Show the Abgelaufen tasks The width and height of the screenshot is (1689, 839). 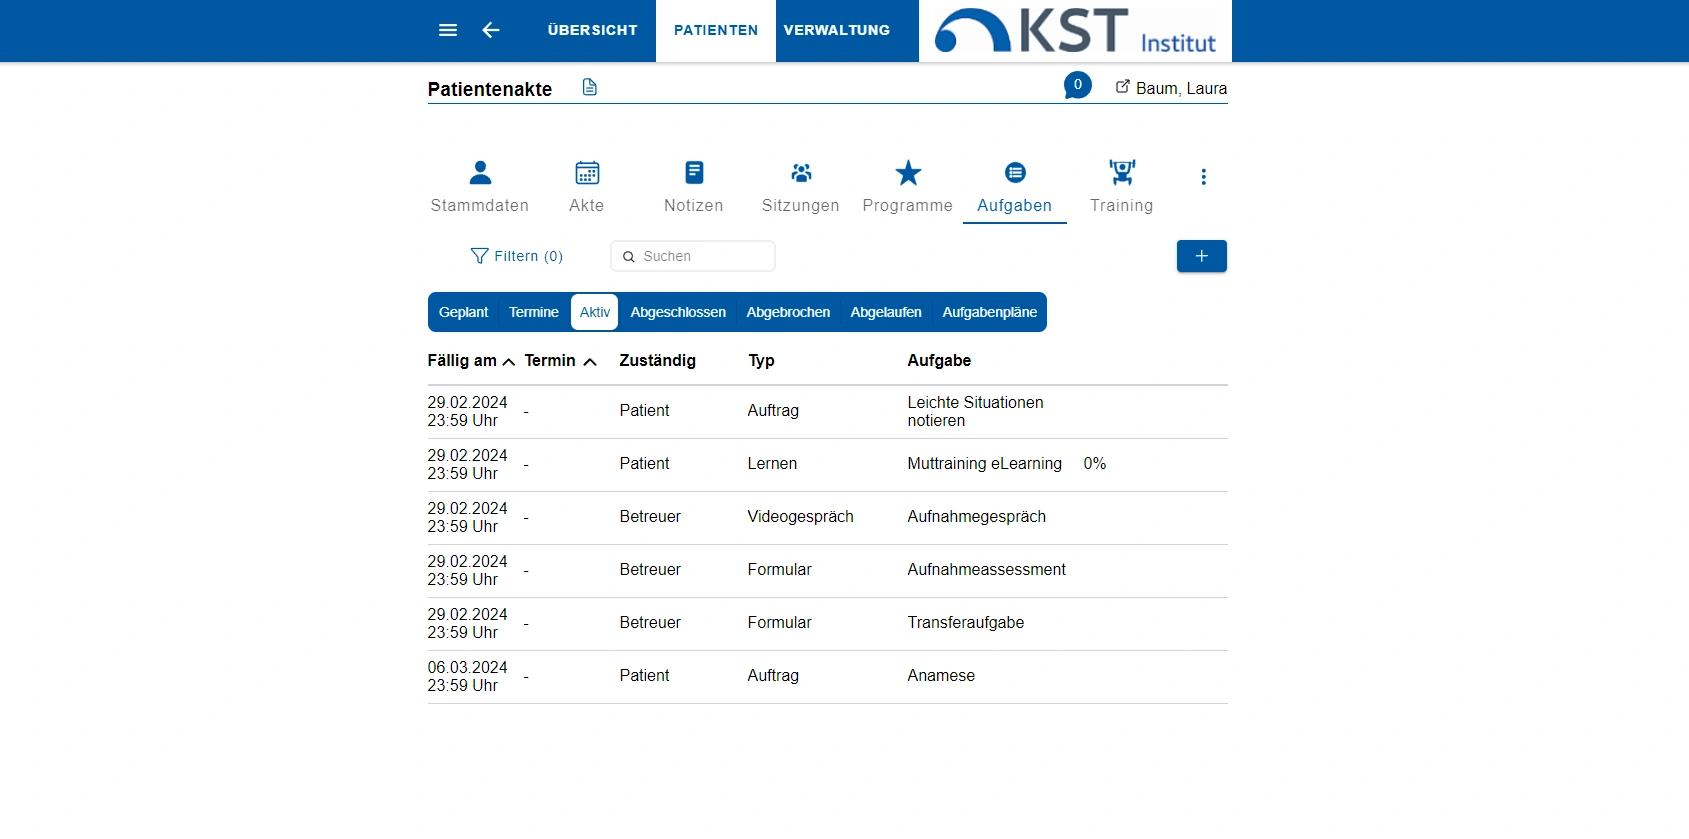[x=886, y=312]
